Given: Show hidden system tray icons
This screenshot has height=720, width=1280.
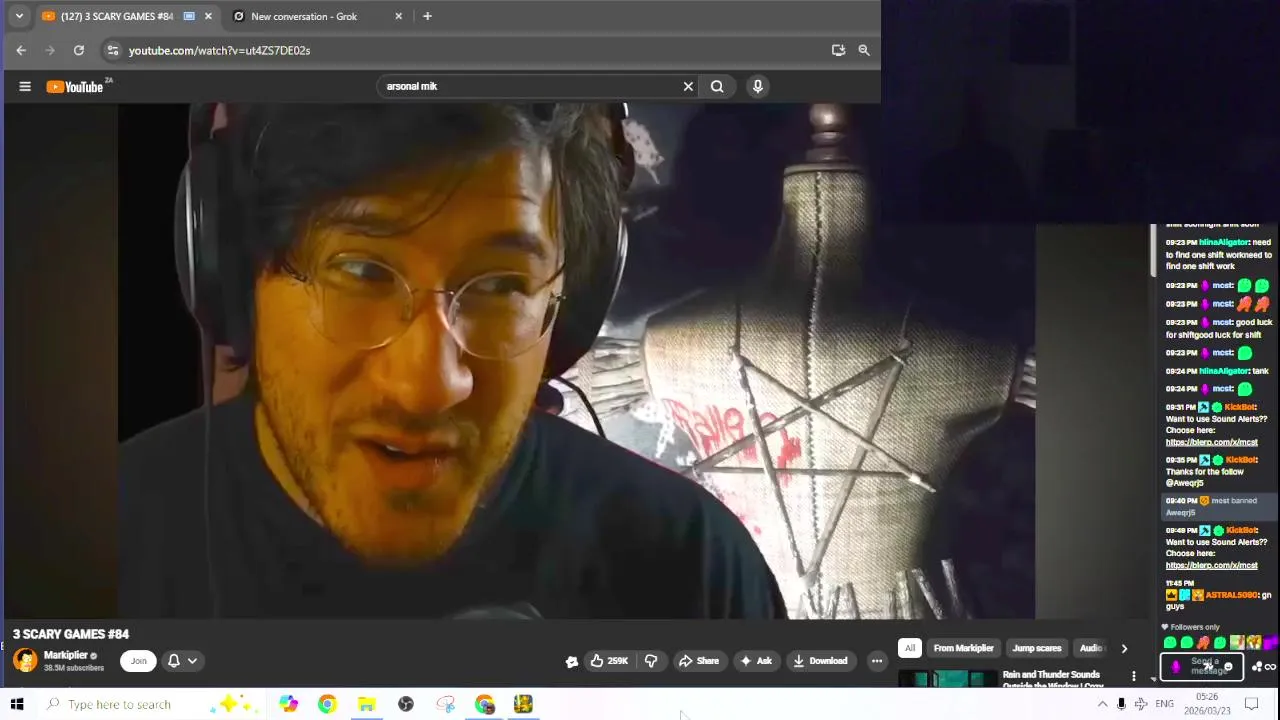Looking at the screenshot, I should coord(1102,704).
